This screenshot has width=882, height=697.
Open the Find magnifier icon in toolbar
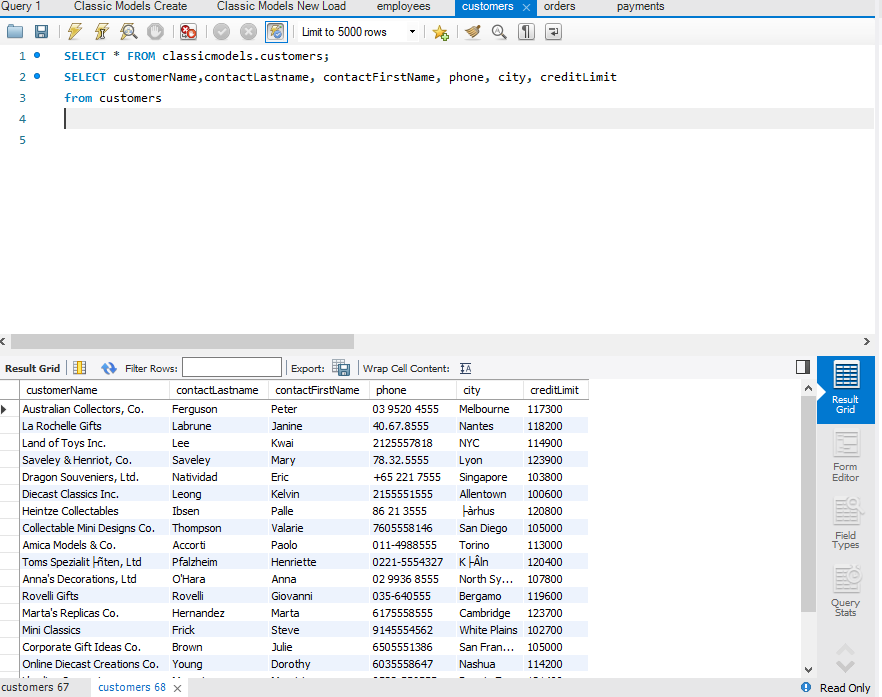499,32
